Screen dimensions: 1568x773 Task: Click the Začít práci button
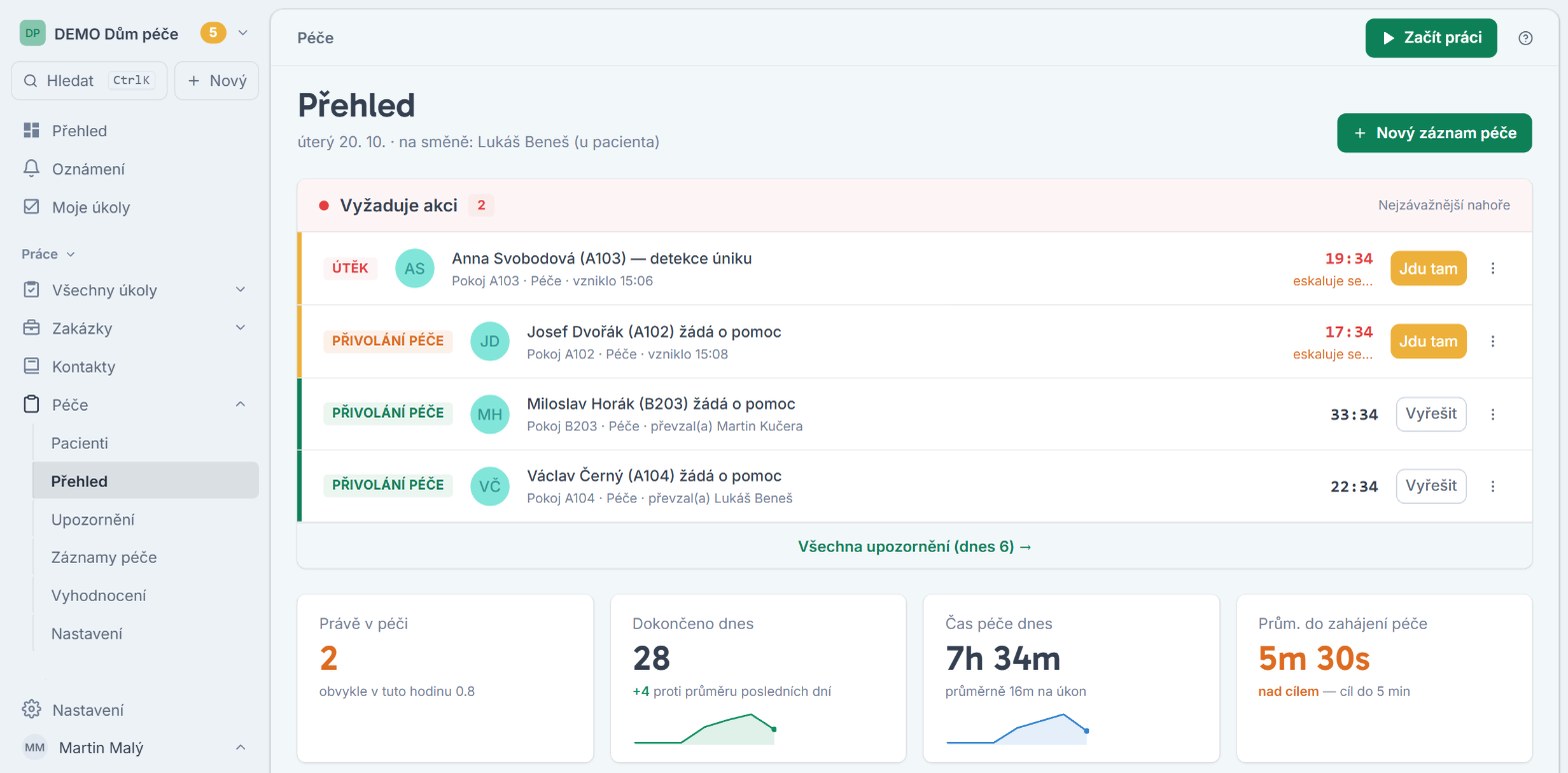click(1431, 38)
